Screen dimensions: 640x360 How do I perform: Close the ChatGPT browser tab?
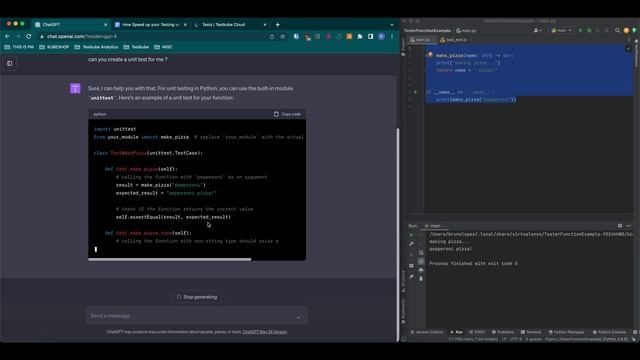[x=105, y=24]
